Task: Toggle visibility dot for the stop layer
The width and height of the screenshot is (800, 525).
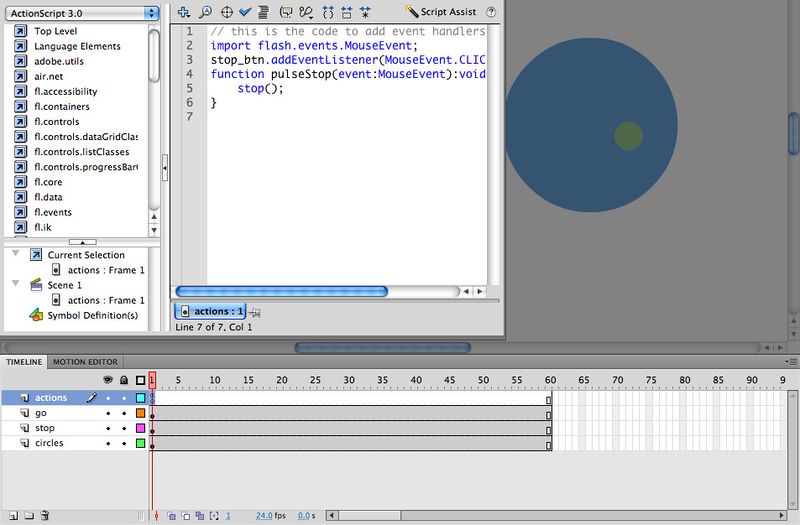Action: pyautogui.click(x=108, y=428)
